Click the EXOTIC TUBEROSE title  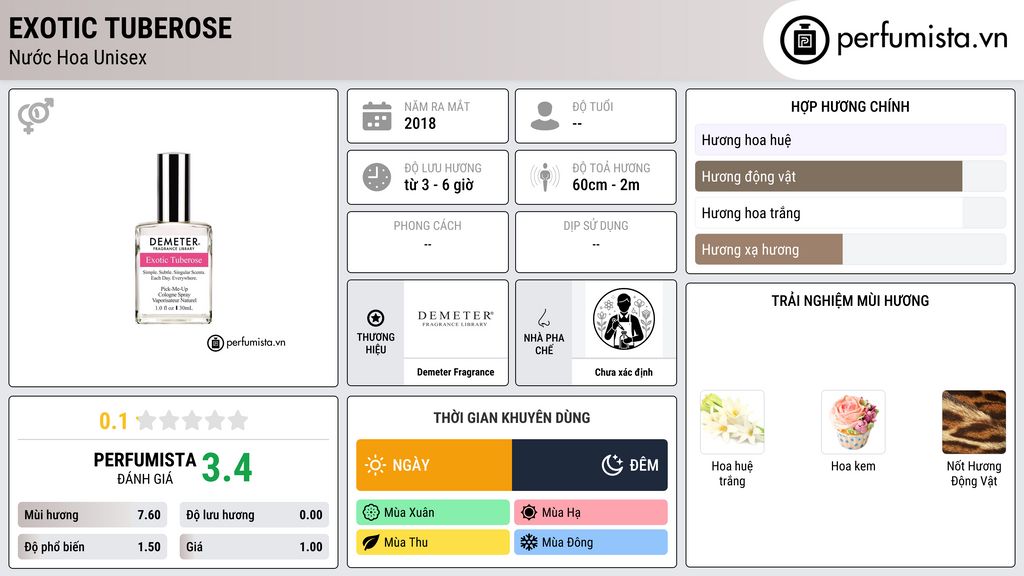pos(120,28)
